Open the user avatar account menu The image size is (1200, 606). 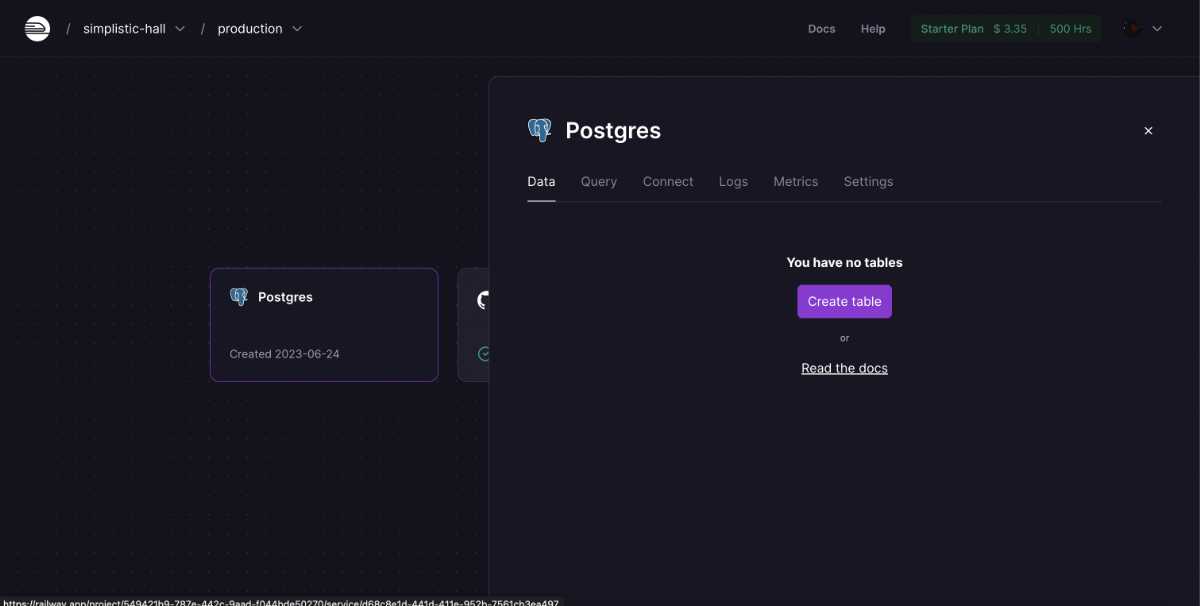pos(1142,29)
